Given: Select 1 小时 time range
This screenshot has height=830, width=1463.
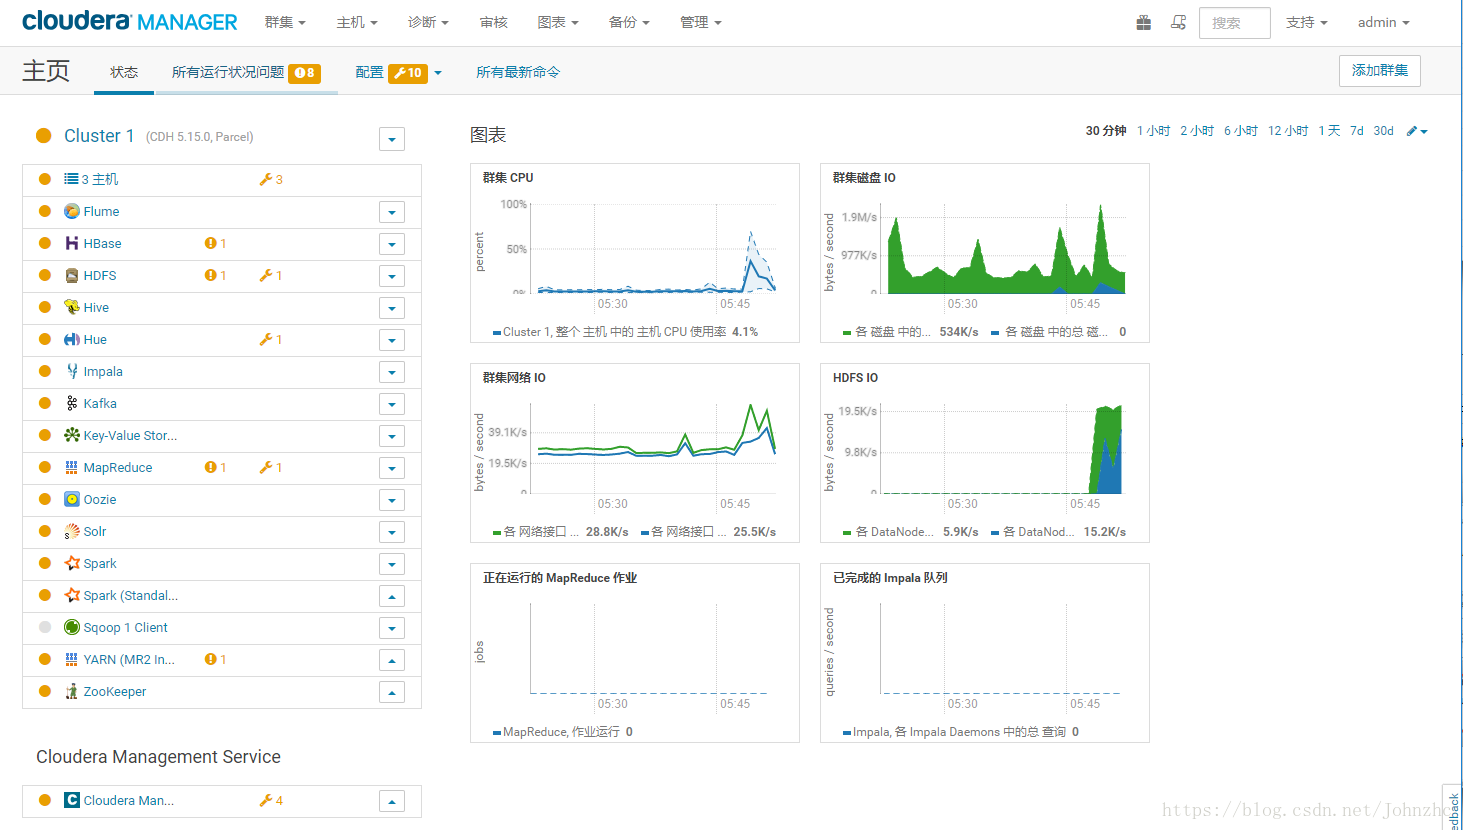Looking at the screenshot, I should 1154,131.
